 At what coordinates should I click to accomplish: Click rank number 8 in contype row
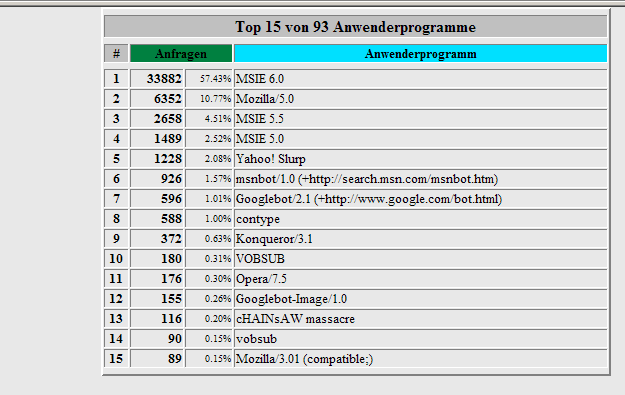click(x=116, y=218)
